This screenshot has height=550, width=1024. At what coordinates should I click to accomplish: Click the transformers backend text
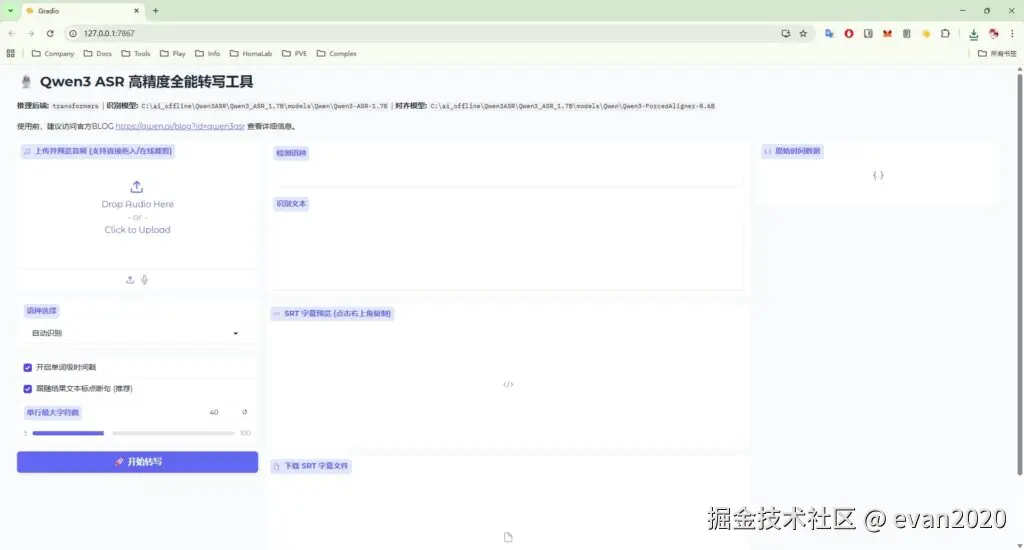75,106
